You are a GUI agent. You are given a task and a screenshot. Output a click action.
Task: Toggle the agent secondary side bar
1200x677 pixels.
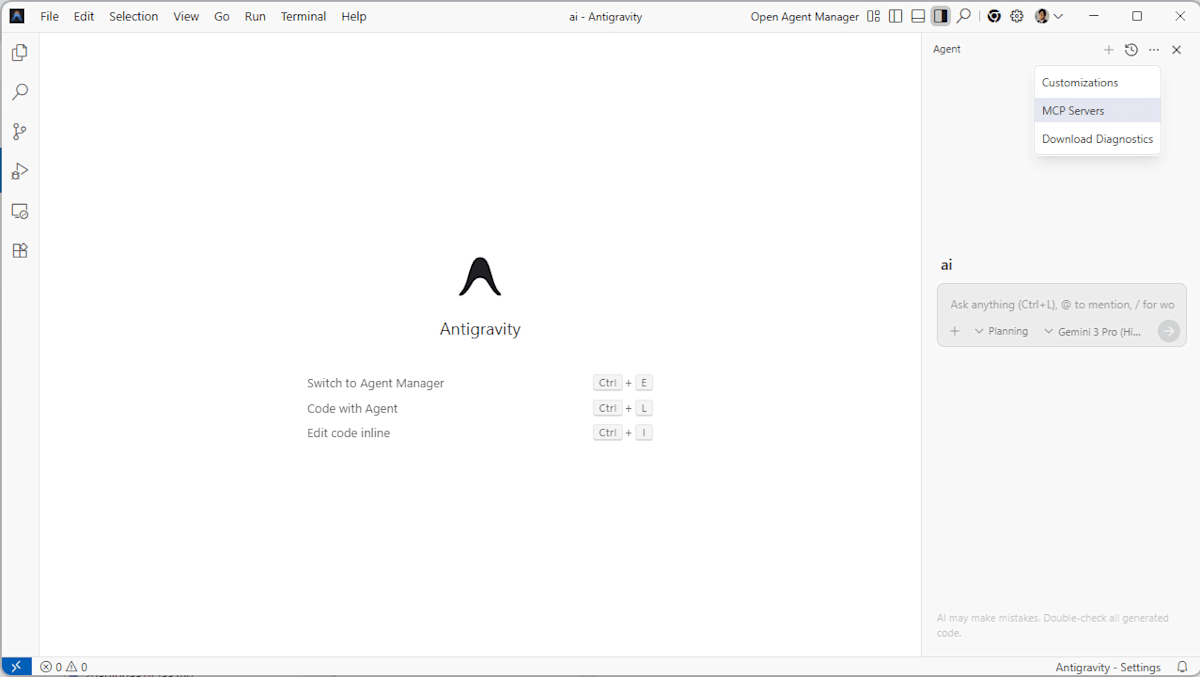(940, 16)
